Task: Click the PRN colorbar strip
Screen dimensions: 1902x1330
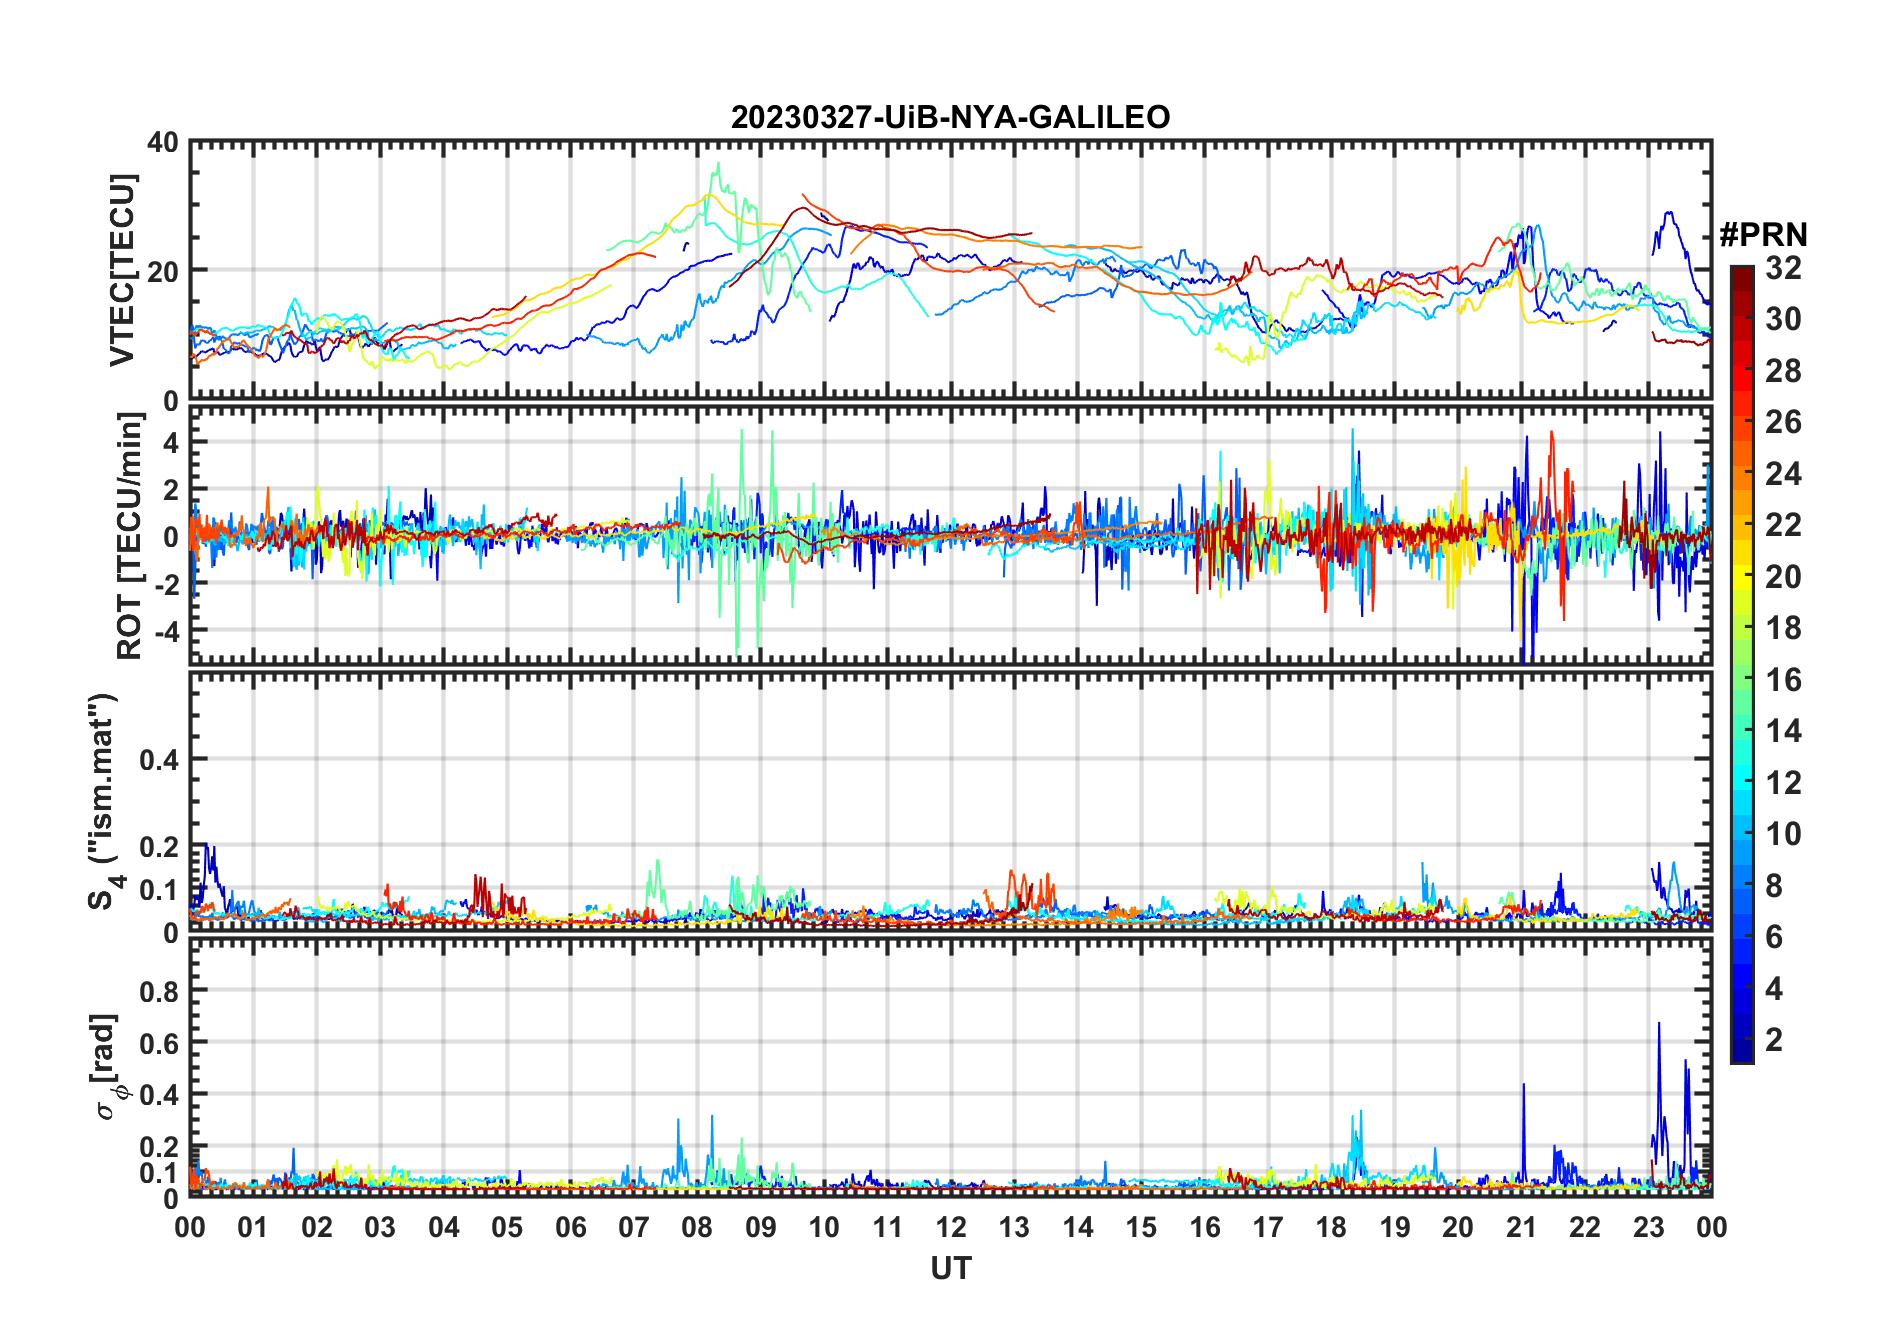Action: coord(1741,664)
